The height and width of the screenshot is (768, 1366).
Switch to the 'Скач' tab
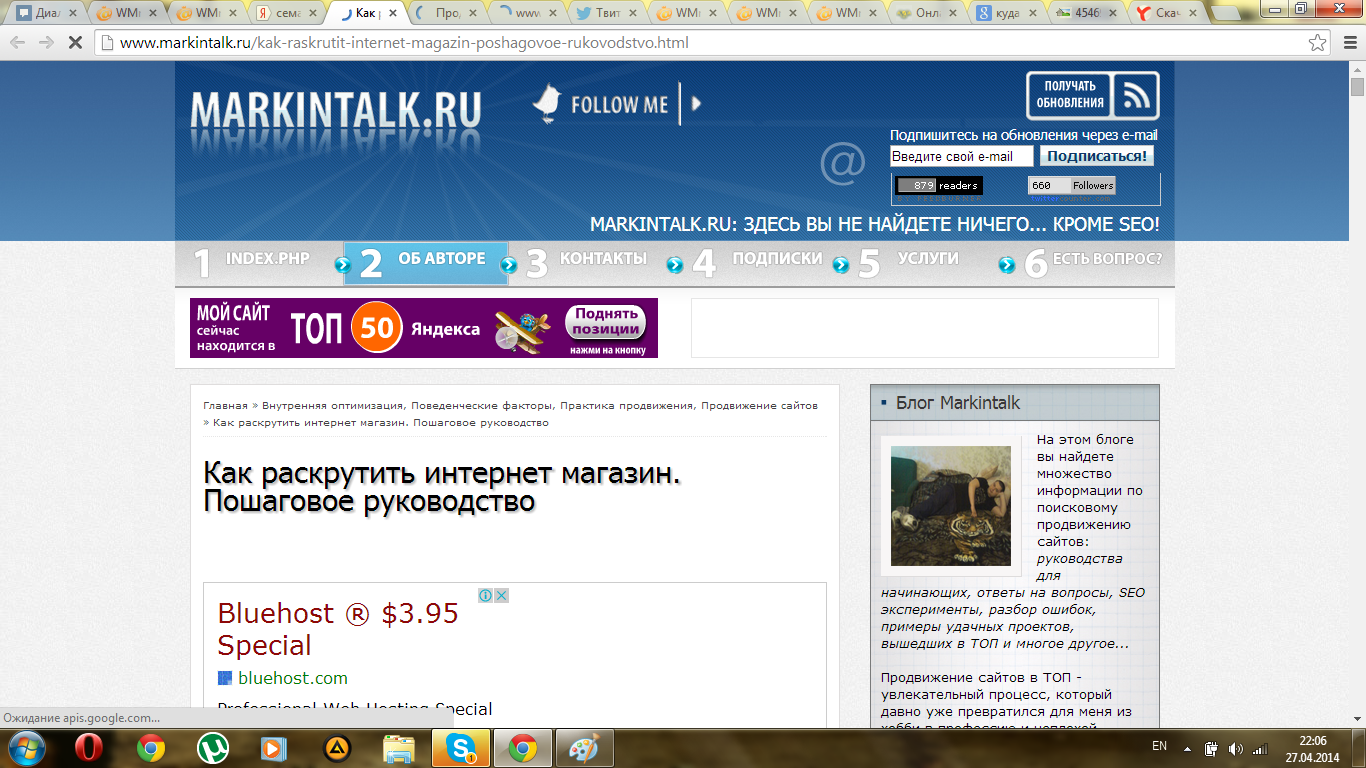[1166, 13]
